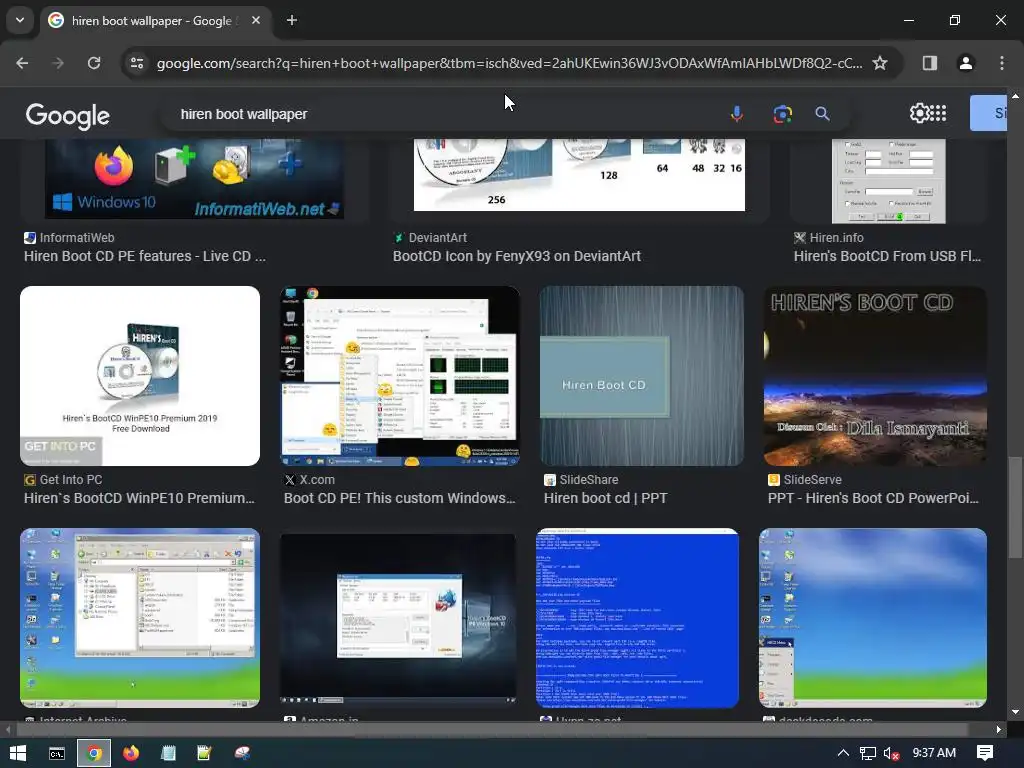This screenshot has height=768, width=1024.
Task: Open the 9:37 AM clock
Action: tap(934, 753)
